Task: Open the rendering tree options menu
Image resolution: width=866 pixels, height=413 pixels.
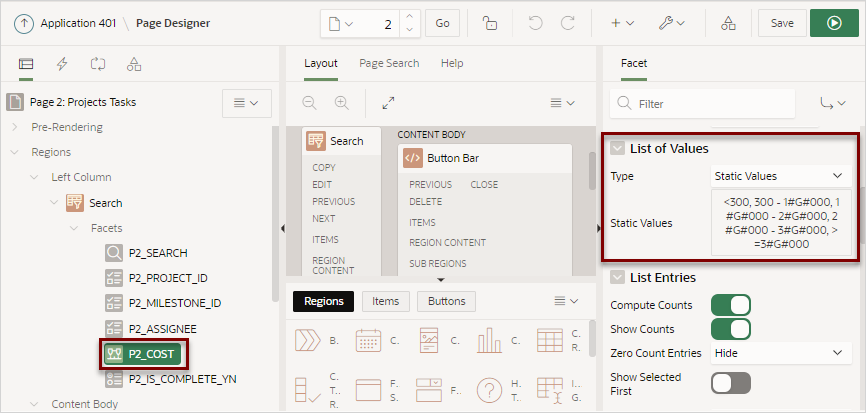Action: (246, 103)
